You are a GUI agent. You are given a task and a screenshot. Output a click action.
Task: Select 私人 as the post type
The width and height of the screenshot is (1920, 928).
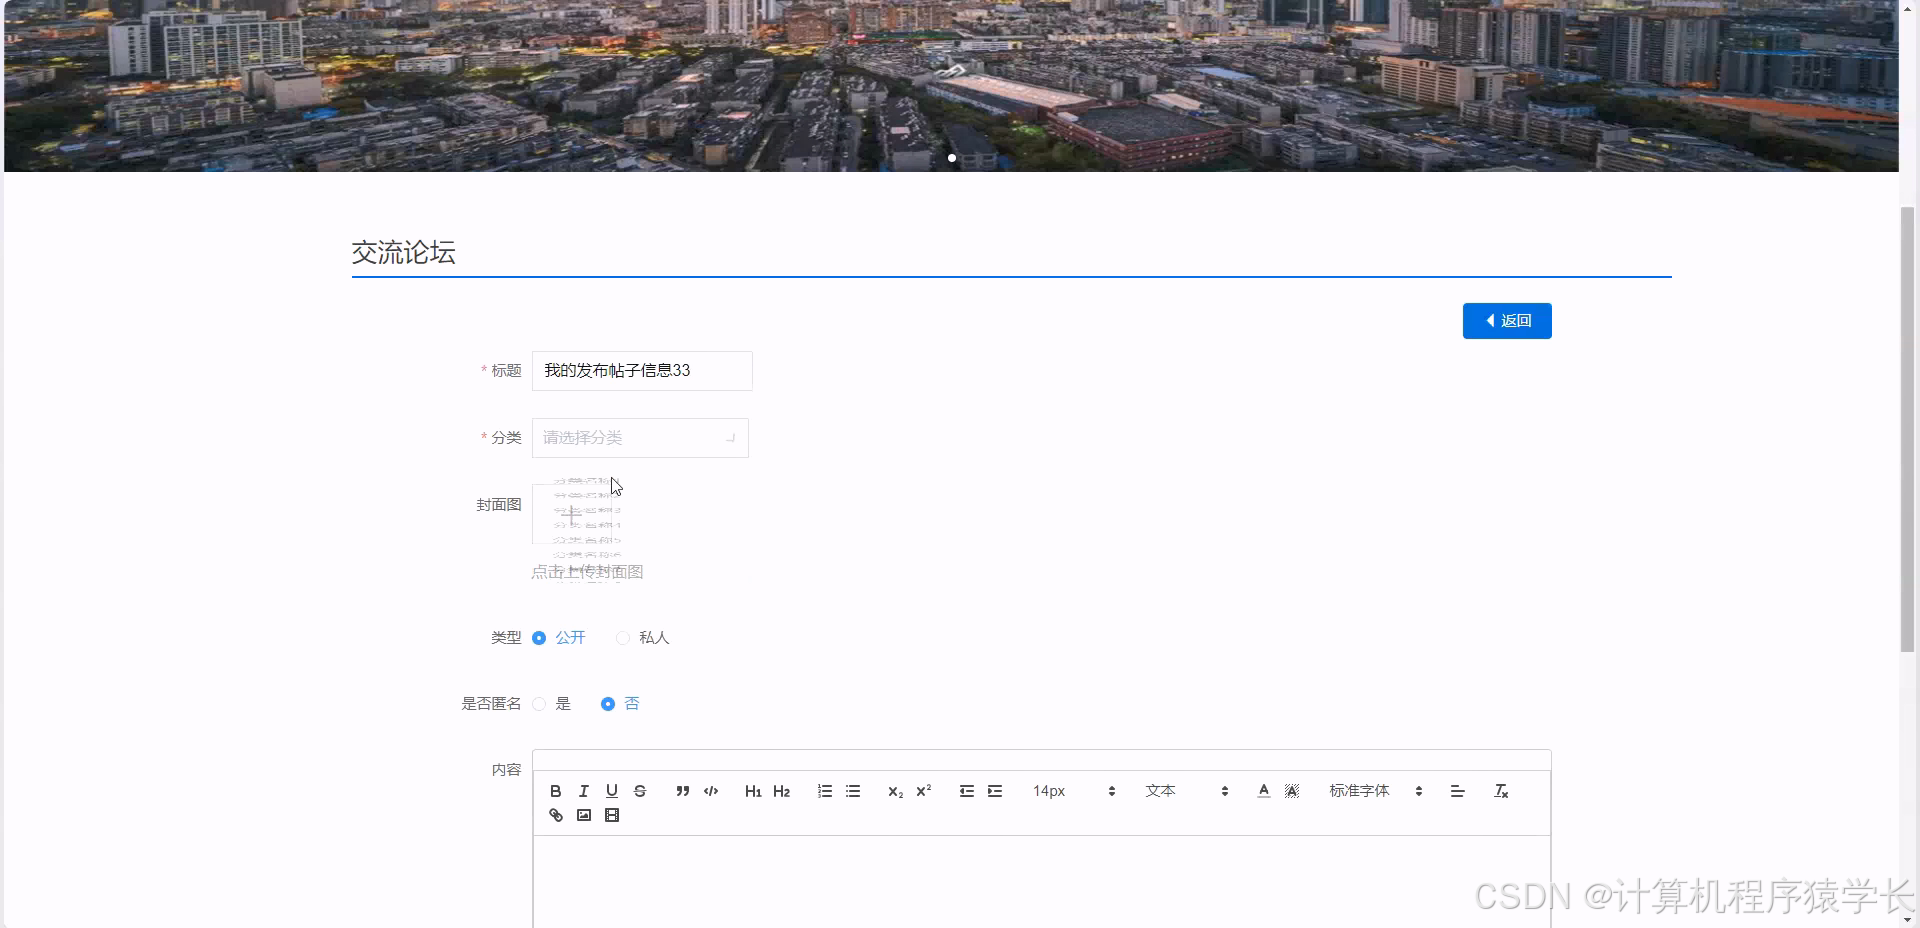622,638
